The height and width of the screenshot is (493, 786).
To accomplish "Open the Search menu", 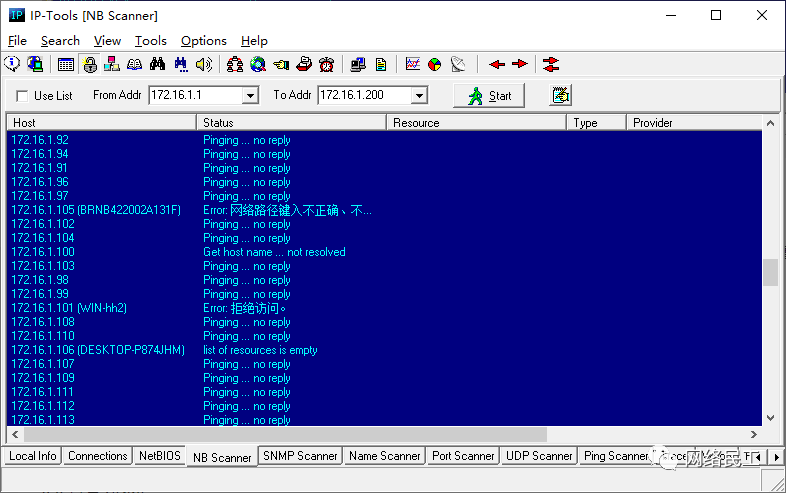I will pos(60,41).
